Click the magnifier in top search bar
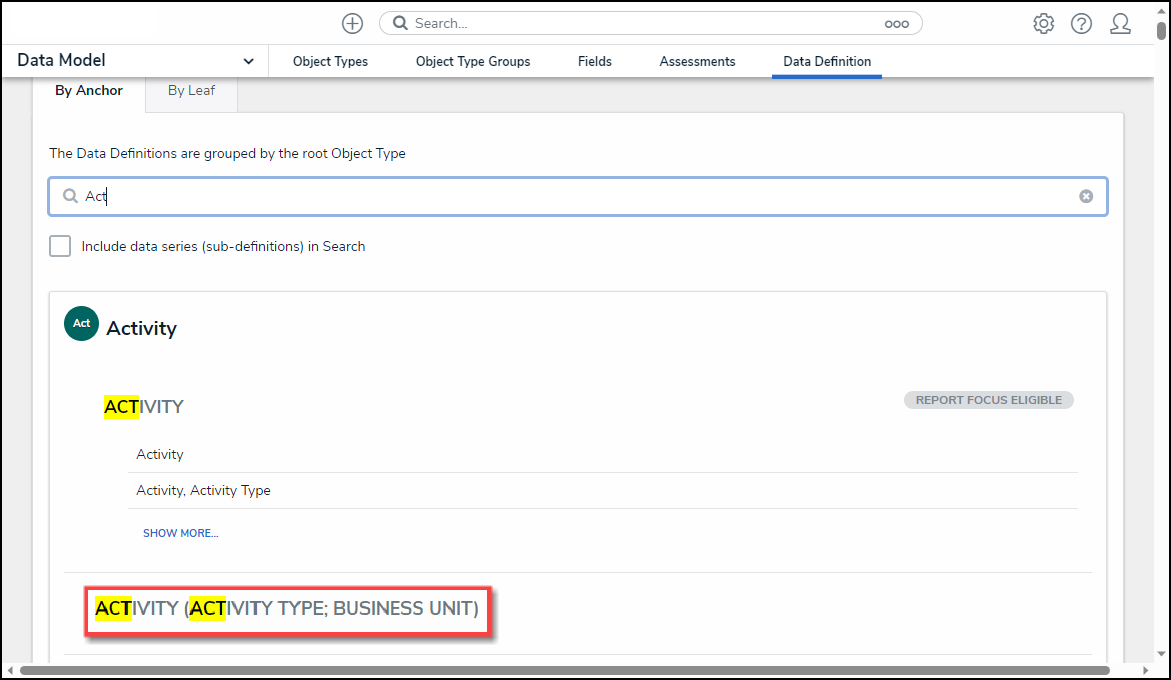Image resolution: width=1171 pixels, height=680 pixels. point(399,23)
